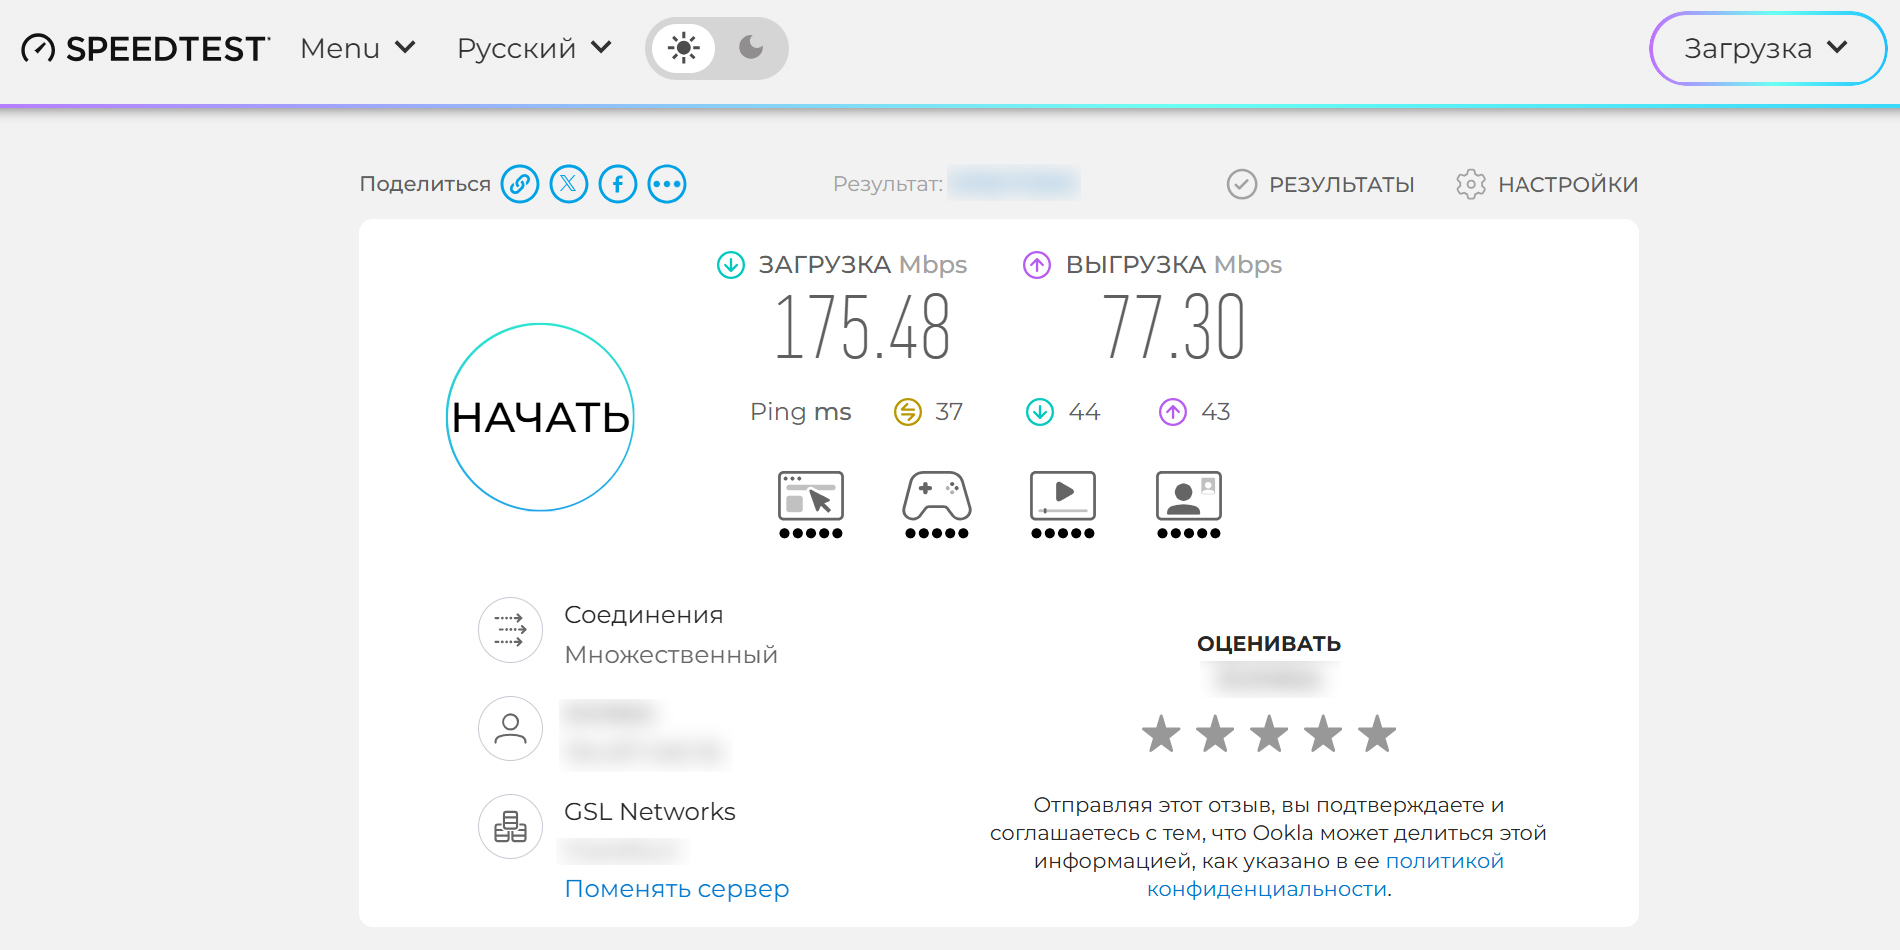Click the Speedtest logo

pos(145,48)
